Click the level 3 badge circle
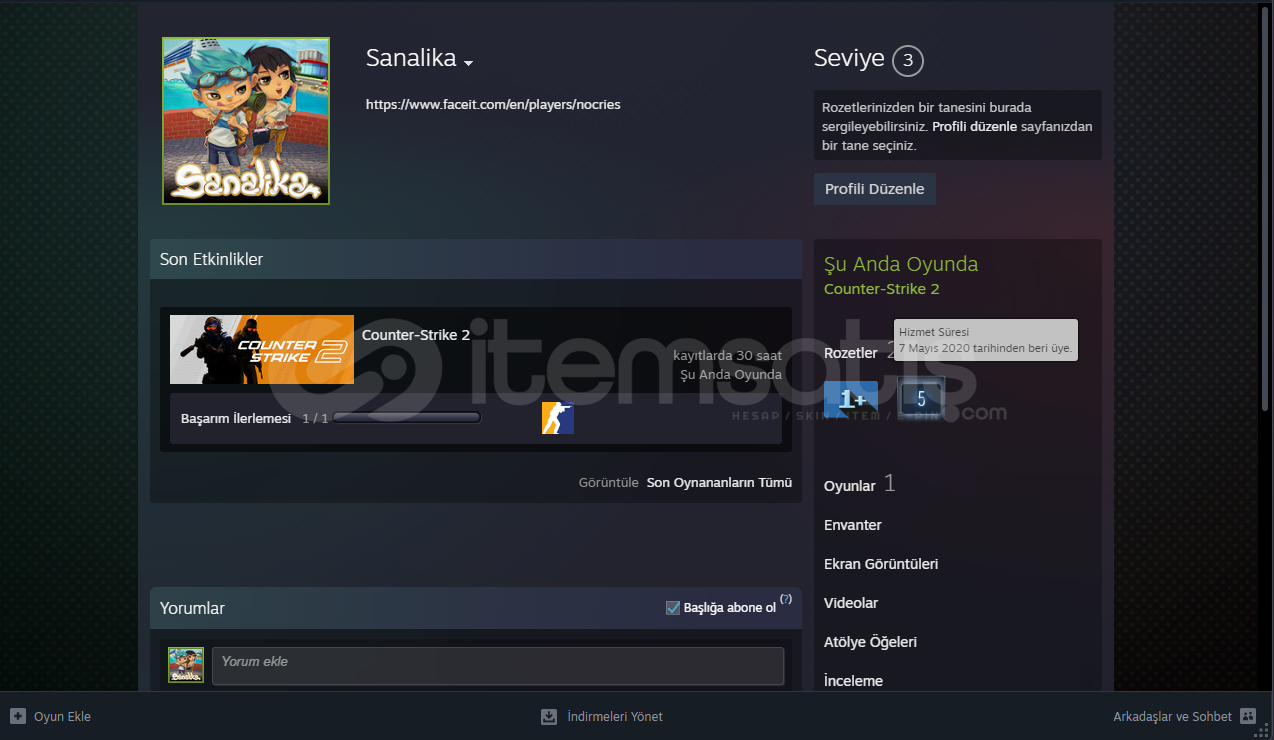Viewport: 1274px width, 740px height. 907,61
